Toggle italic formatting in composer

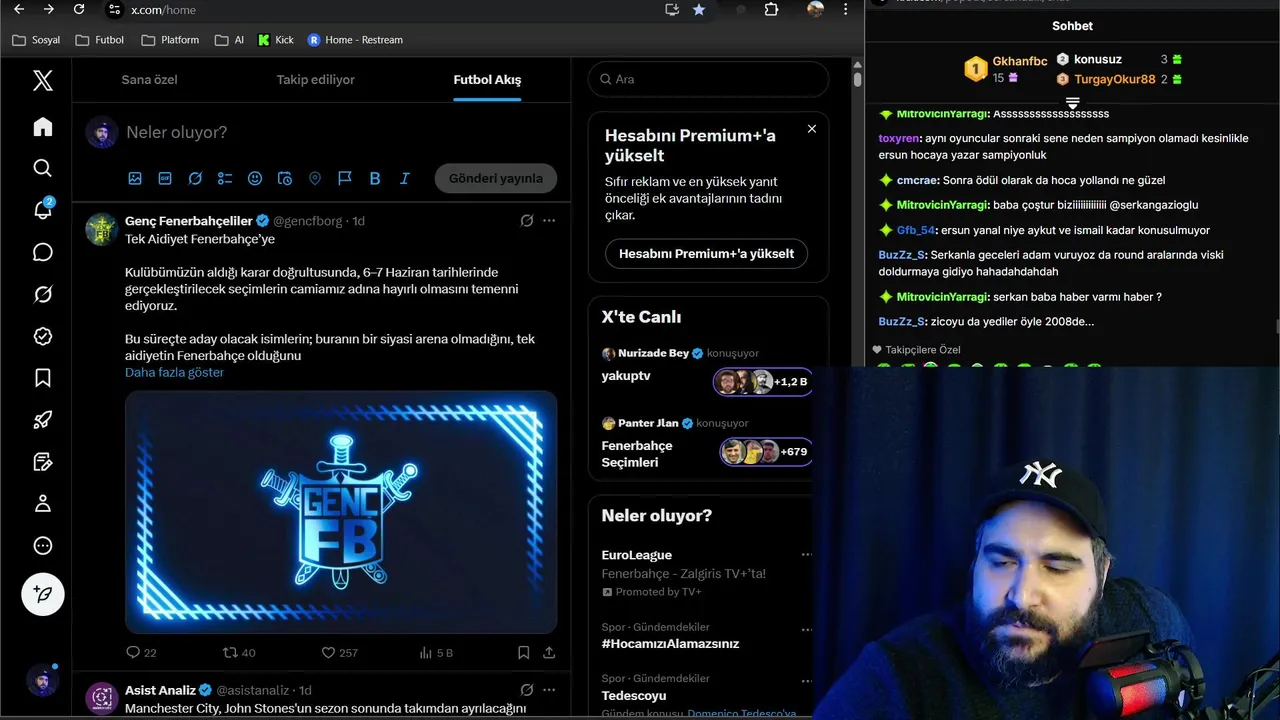(x=405, y=178)
